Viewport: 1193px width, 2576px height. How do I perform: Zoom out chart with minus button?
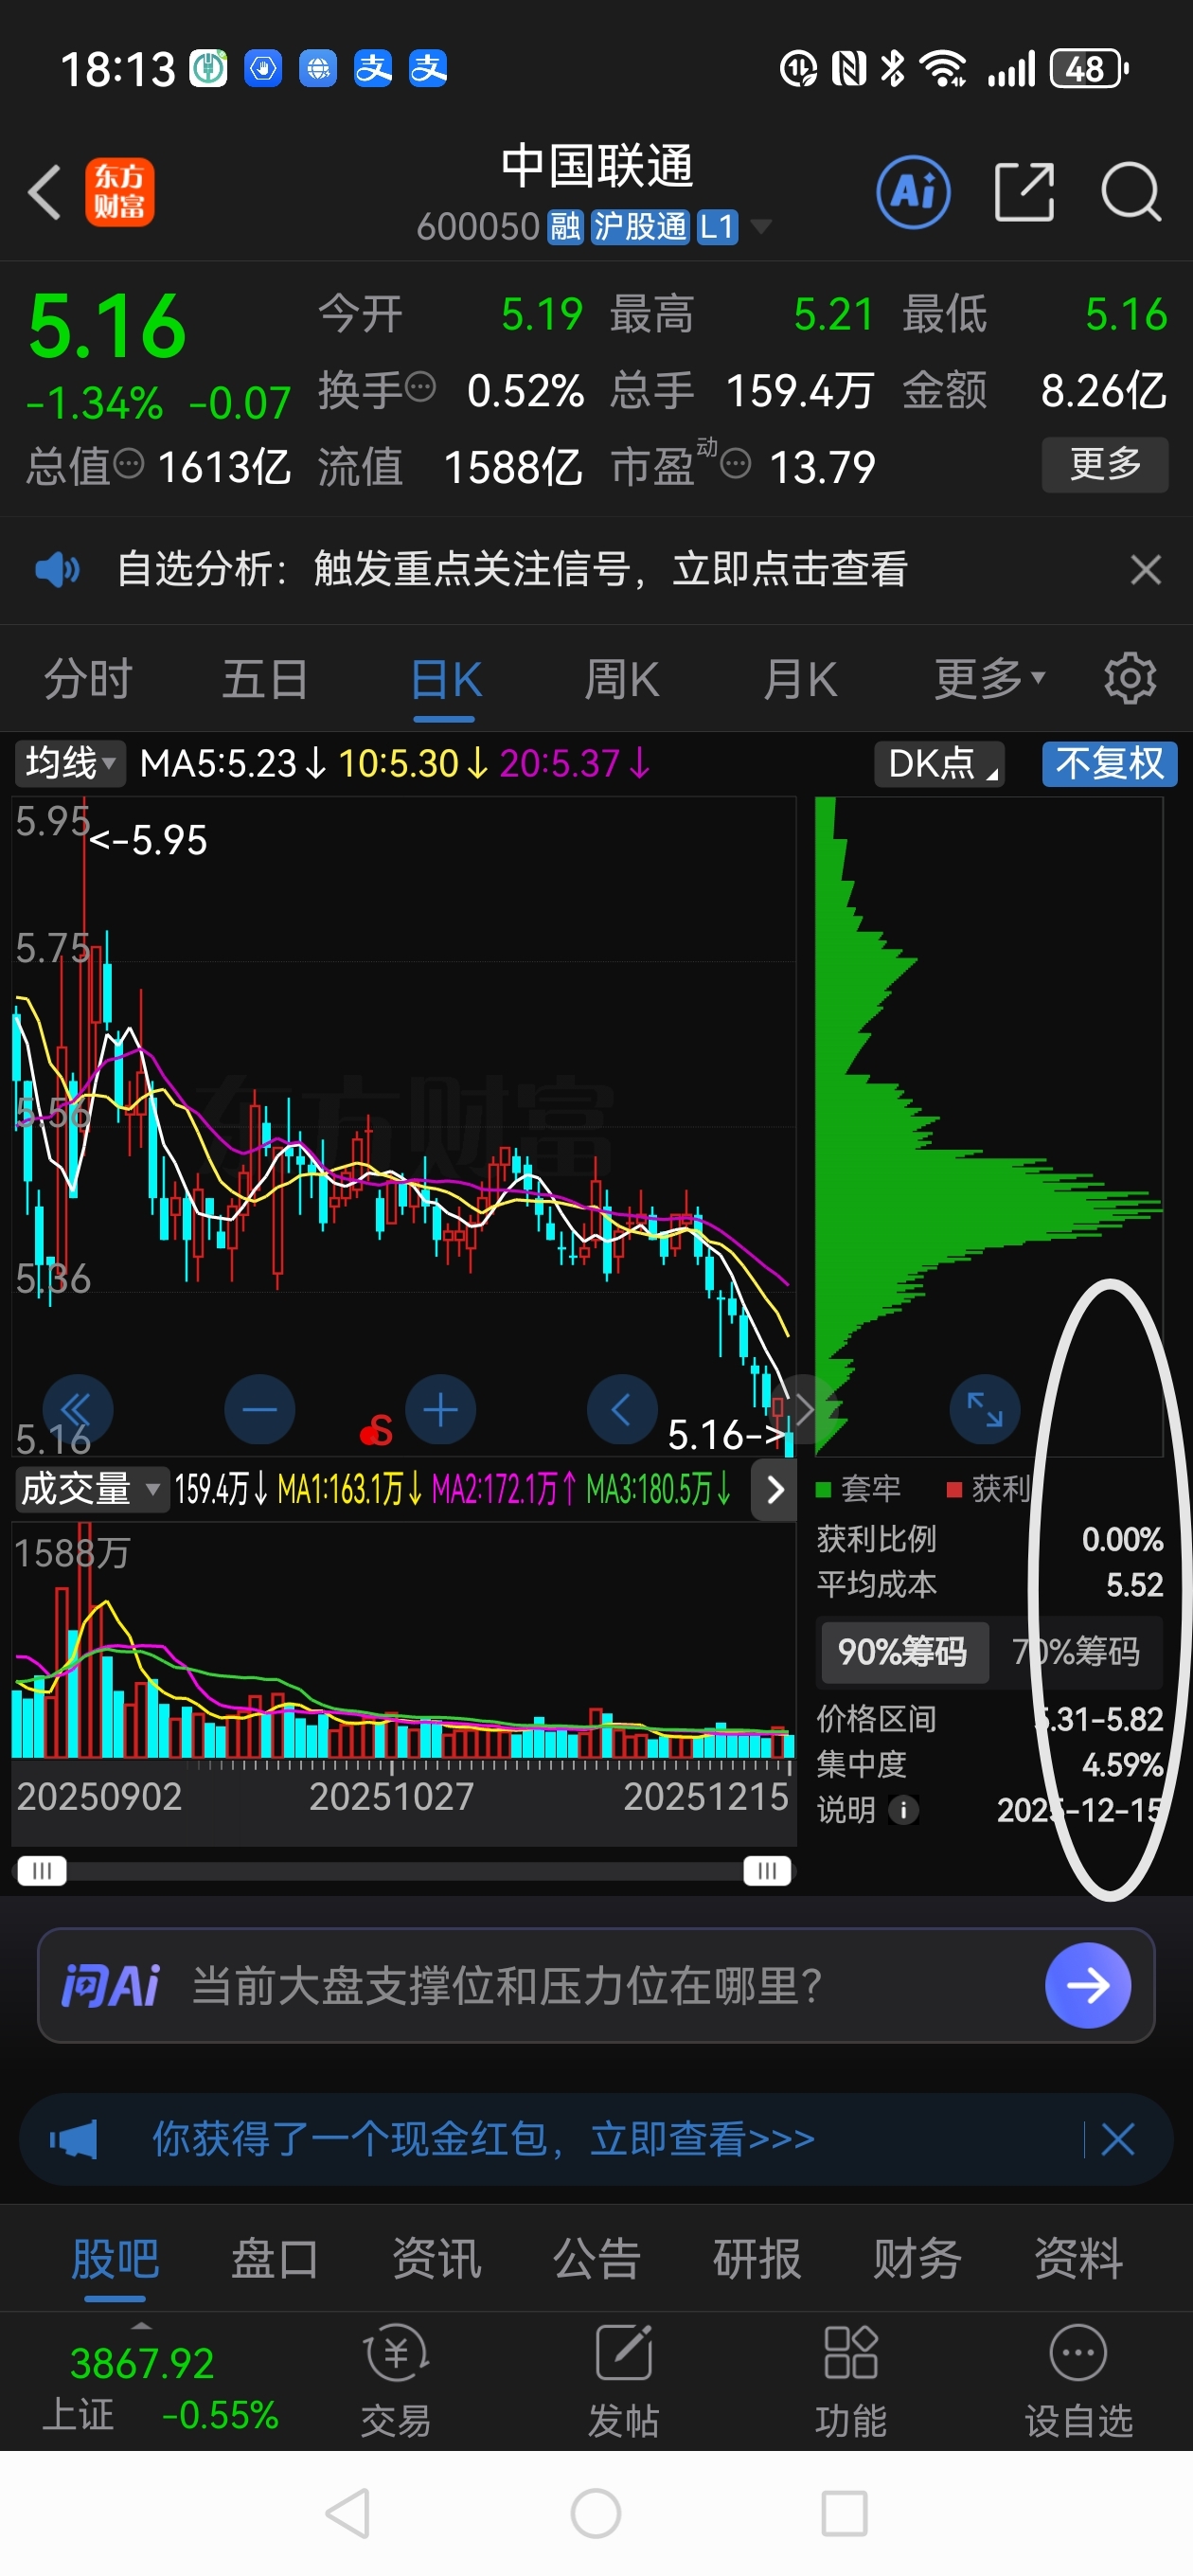coord(259,1410)
